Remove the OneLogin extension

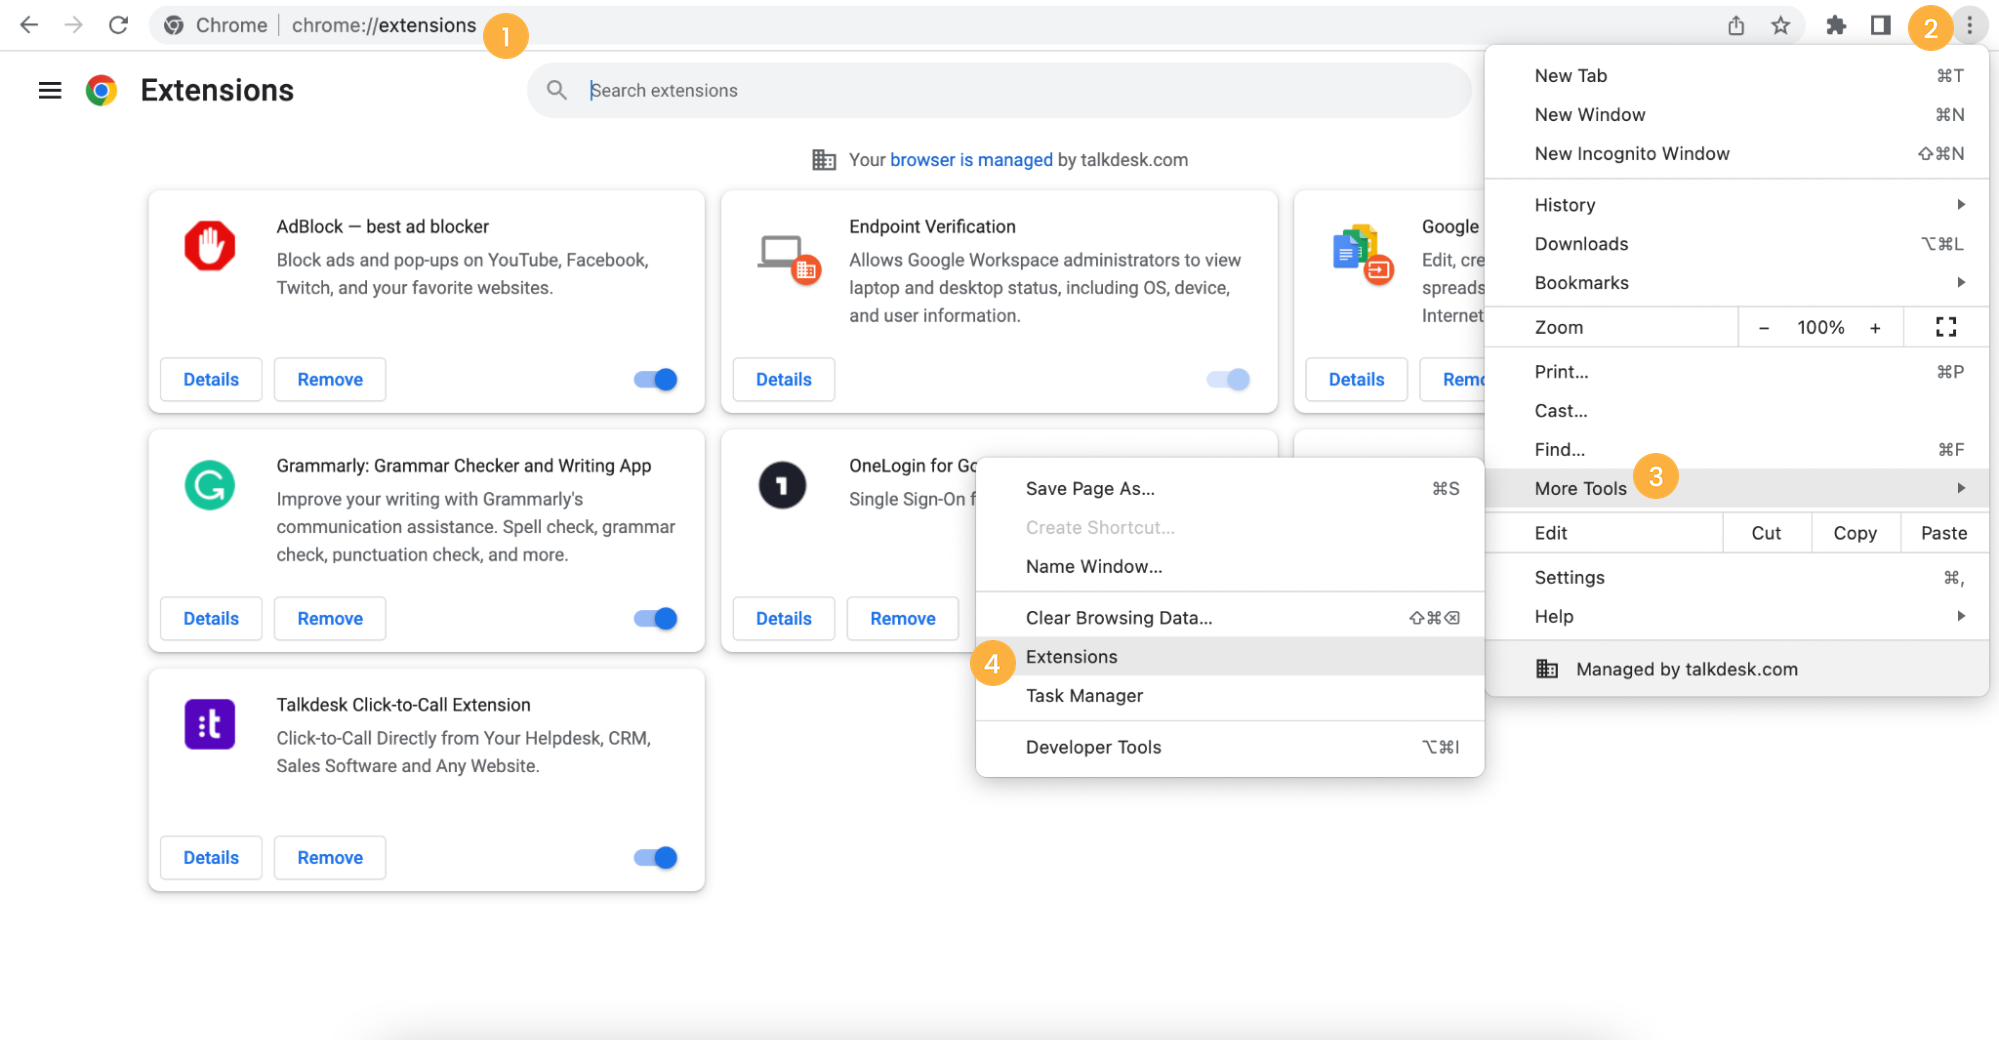point(903,618)
